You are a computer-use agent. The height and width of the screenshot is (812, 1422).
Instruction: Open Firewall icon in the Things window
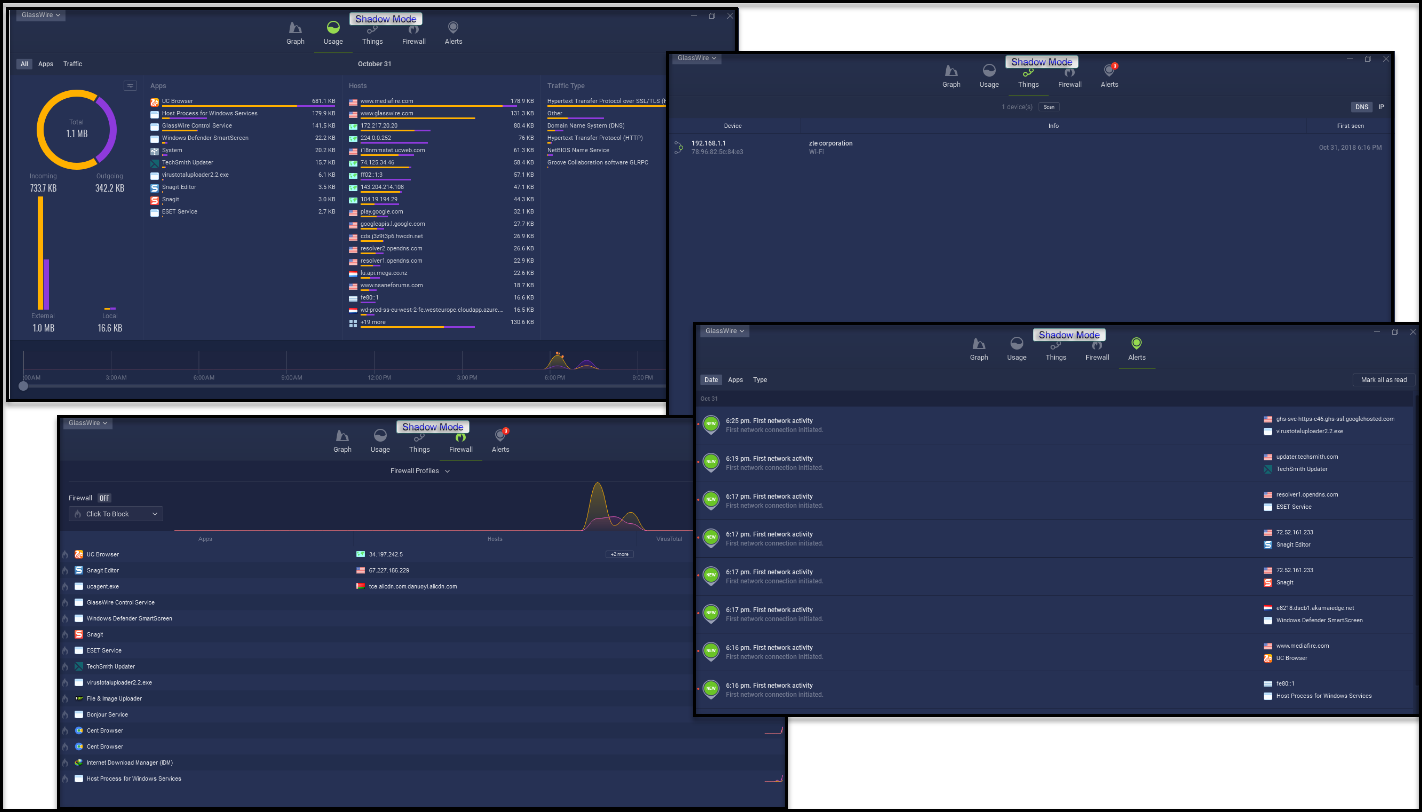1069,71
